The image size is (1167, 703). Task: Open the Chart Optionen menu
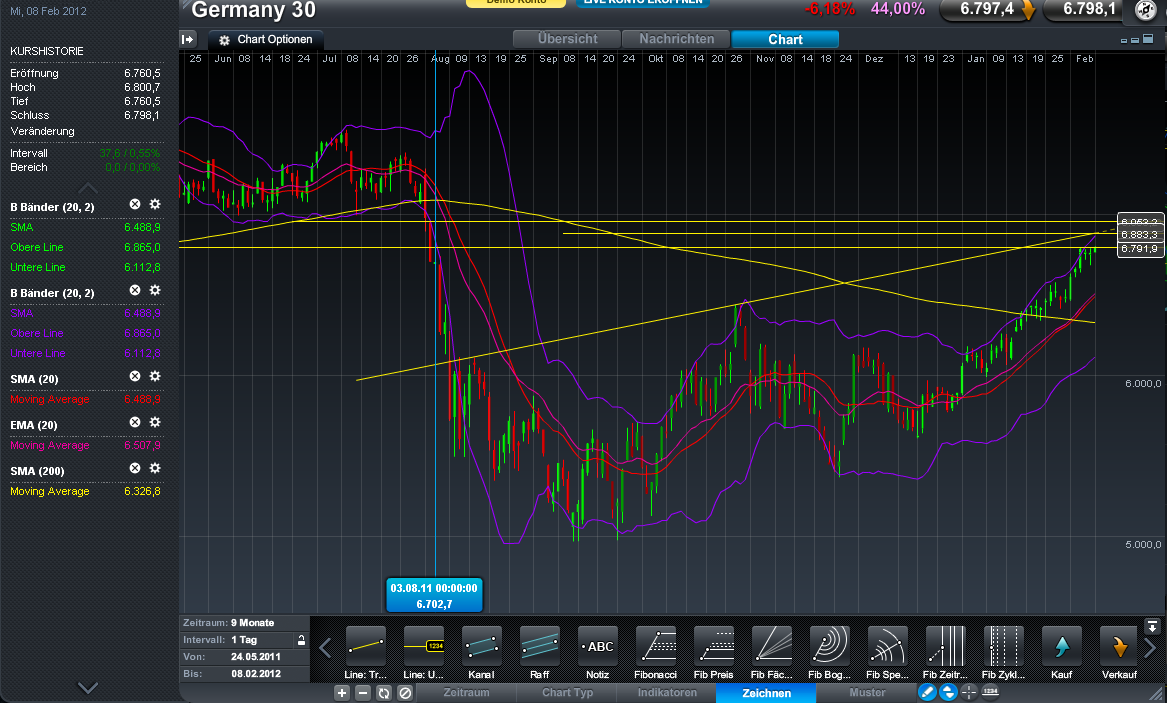pos(266,39)
